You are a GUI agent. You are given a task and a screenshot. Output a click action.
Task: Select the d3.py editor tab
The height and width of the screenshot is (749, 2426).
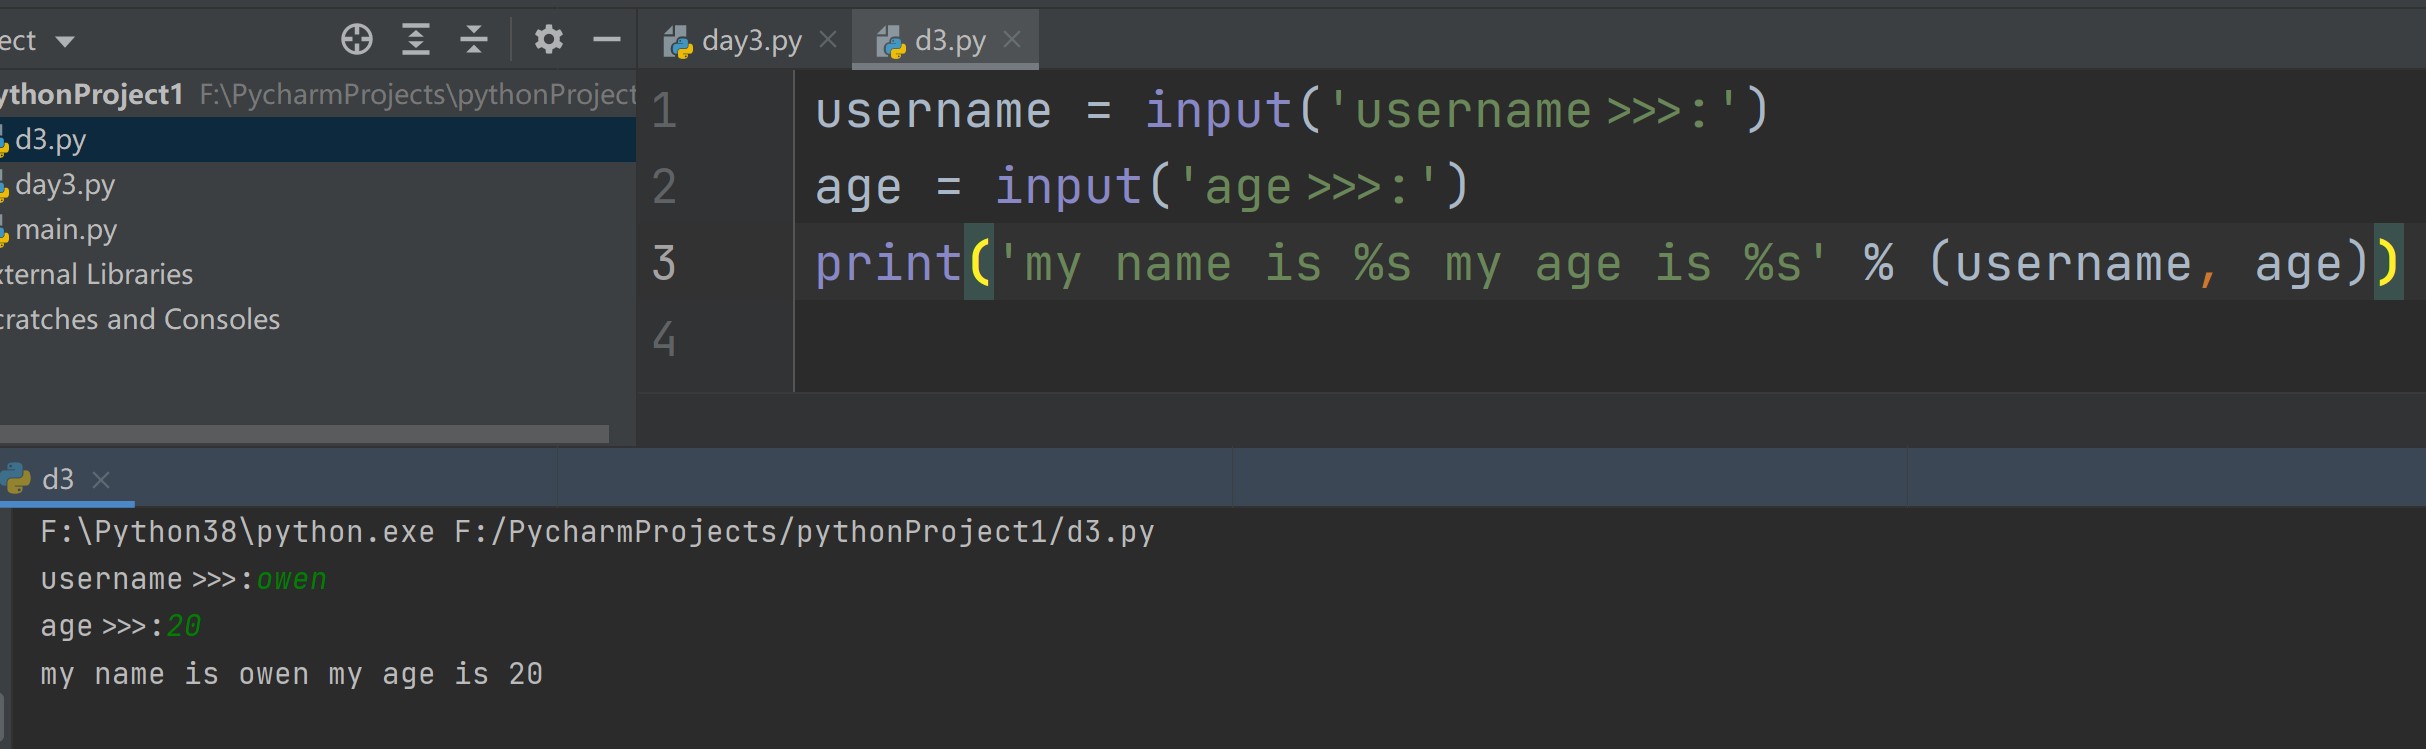pos(948,41)
